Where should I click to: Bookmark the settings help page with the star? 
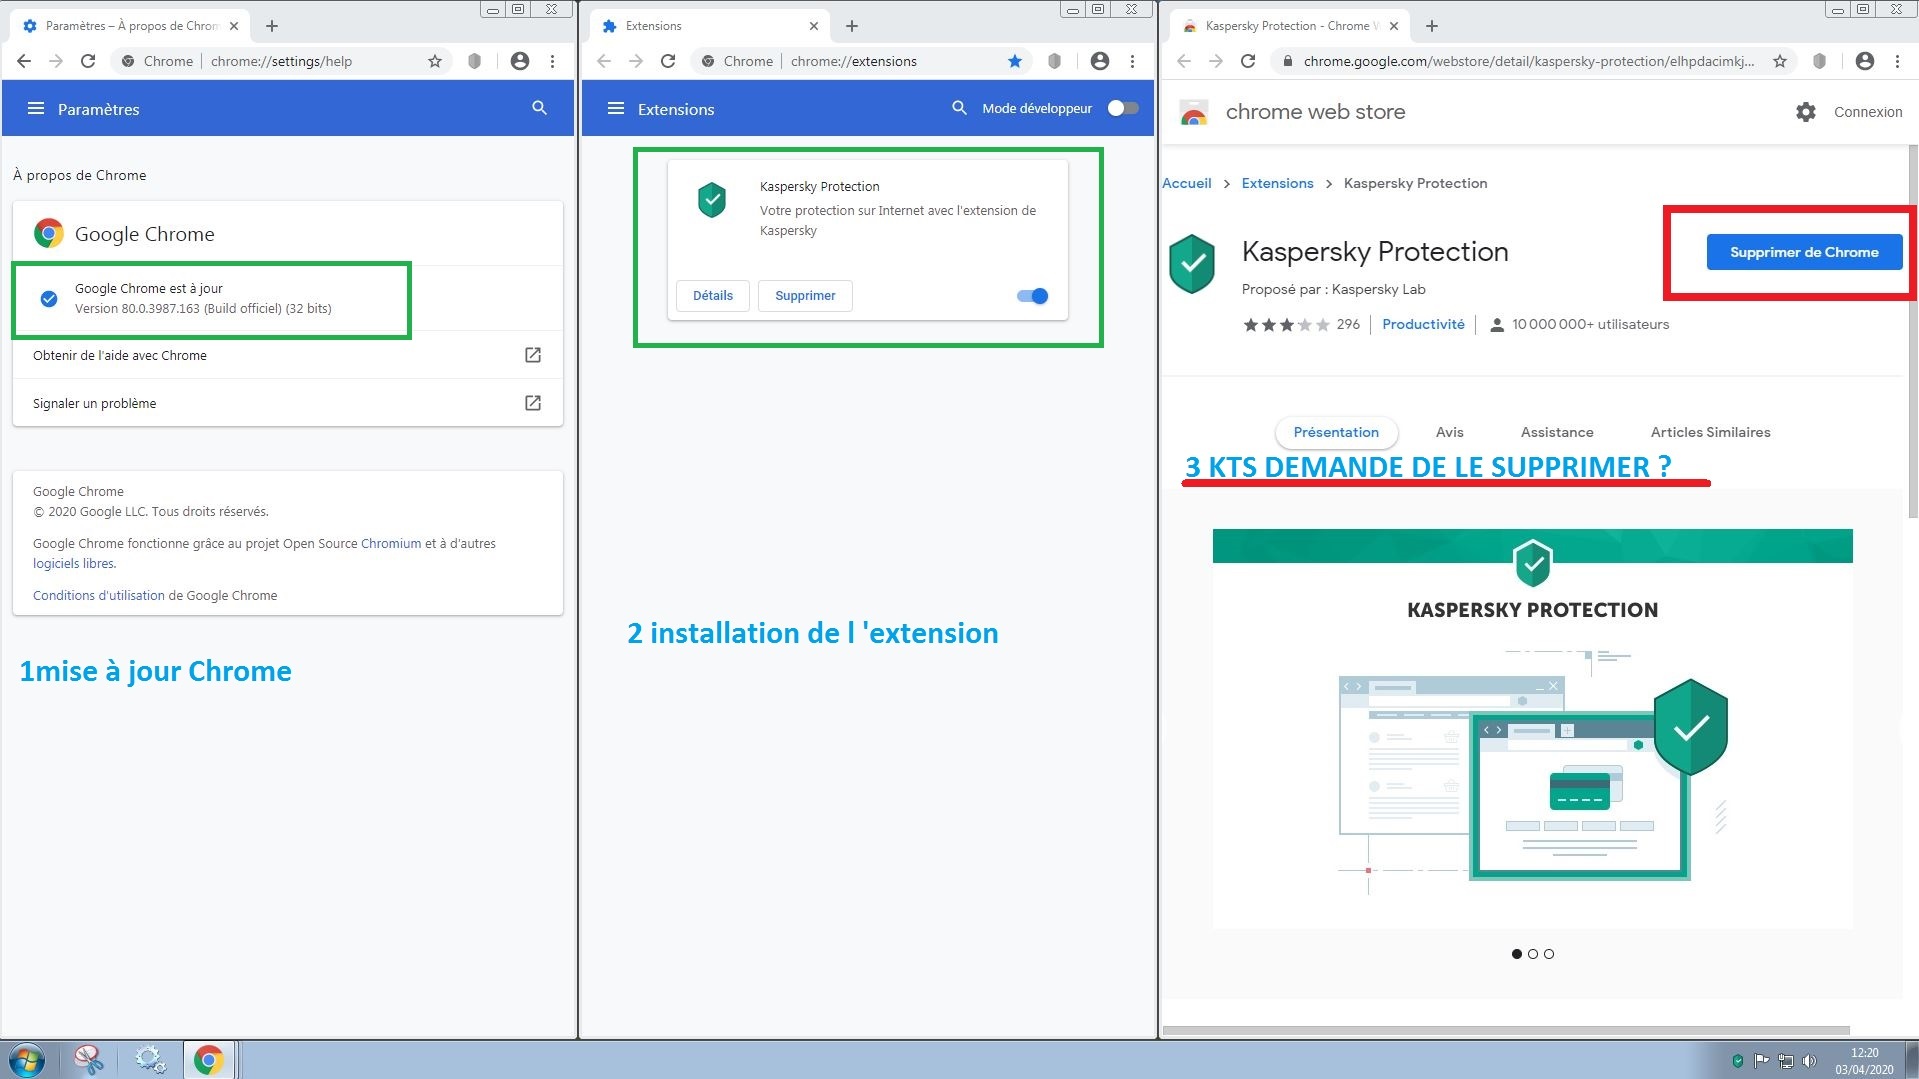(x=435, y=61)
